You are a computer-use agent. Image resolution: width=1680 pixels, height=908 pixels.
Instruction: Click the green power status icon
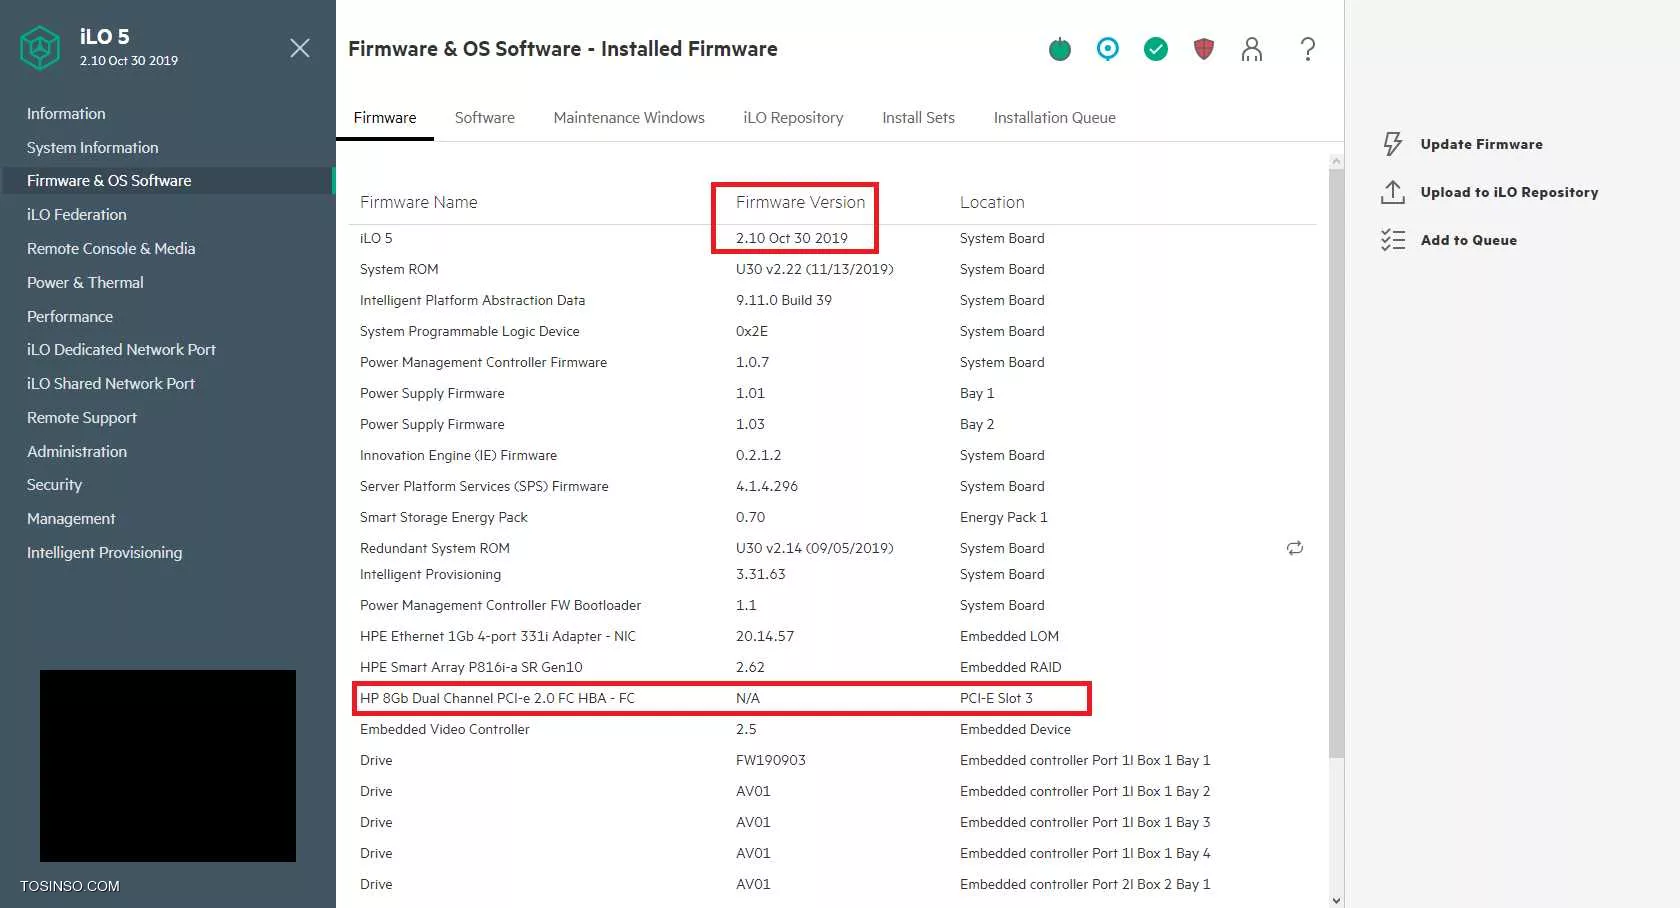pos(1060,49)
